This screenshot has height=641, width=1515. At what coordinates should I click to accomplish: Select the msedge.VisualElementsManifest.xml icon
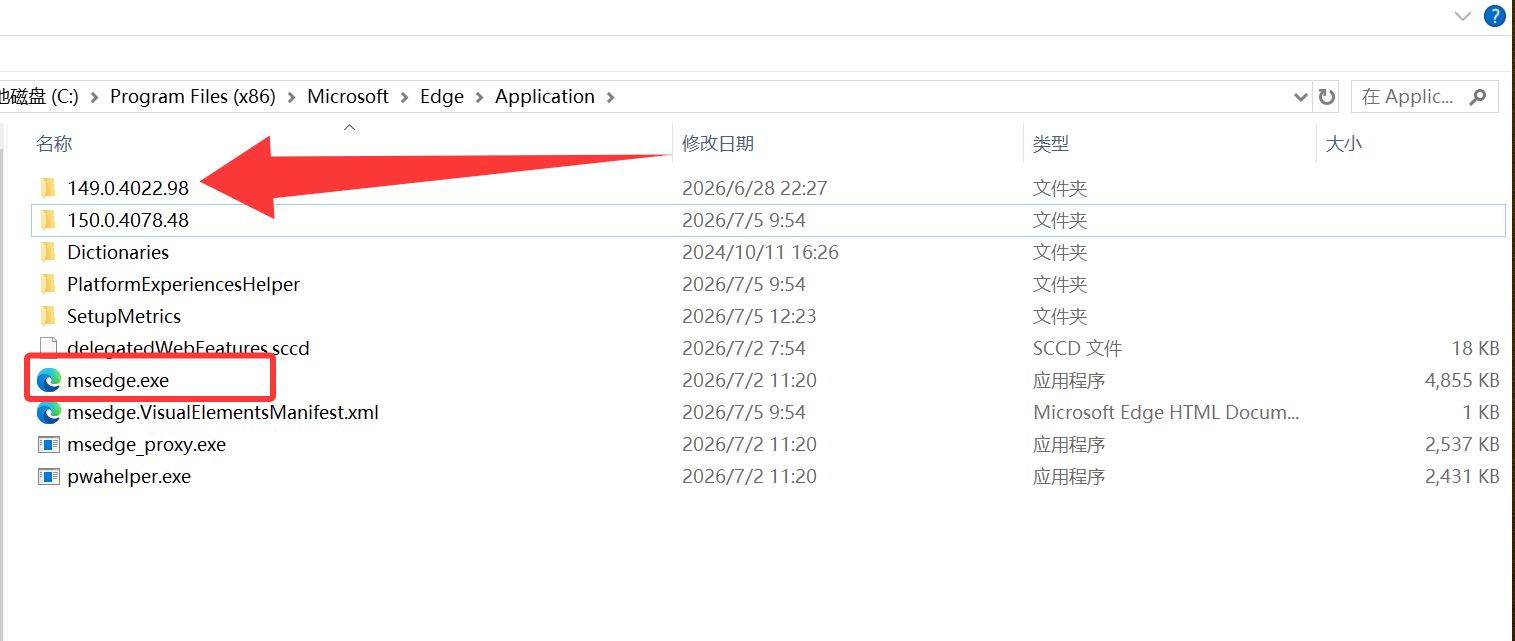tap(48, 412)
